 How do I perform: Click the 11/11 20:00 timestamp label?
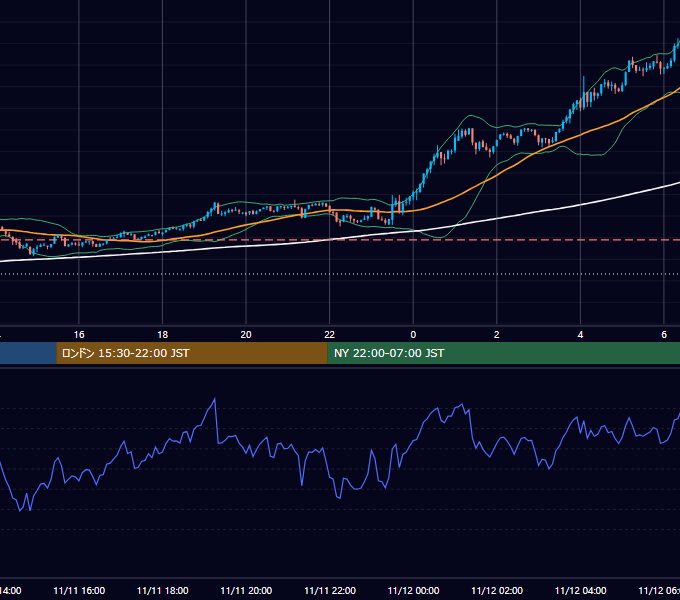pyautogui.click(x=246, y=590)
